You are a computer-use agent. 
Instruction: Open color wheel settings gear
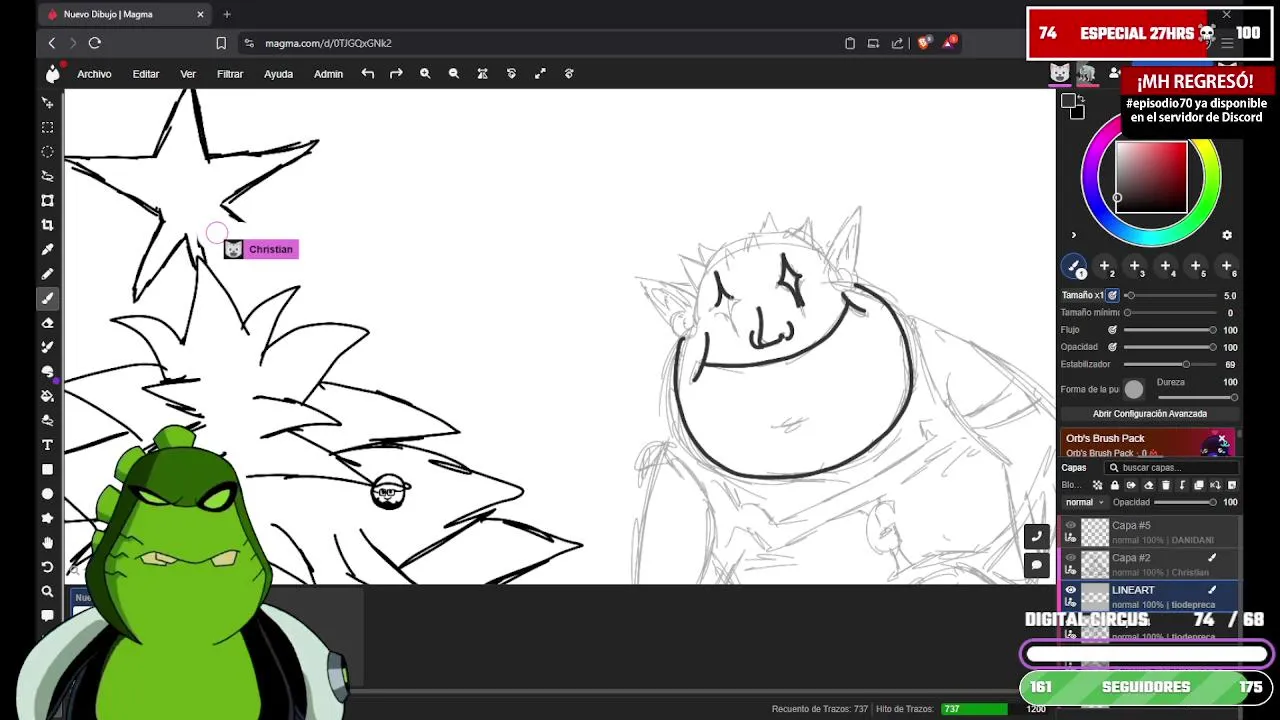point(1227,236)
